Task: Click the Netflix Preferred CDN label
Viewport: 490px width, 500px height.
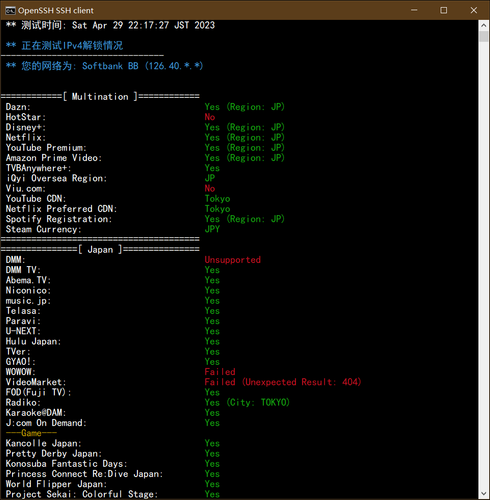Action: click(x=61, y=209)
